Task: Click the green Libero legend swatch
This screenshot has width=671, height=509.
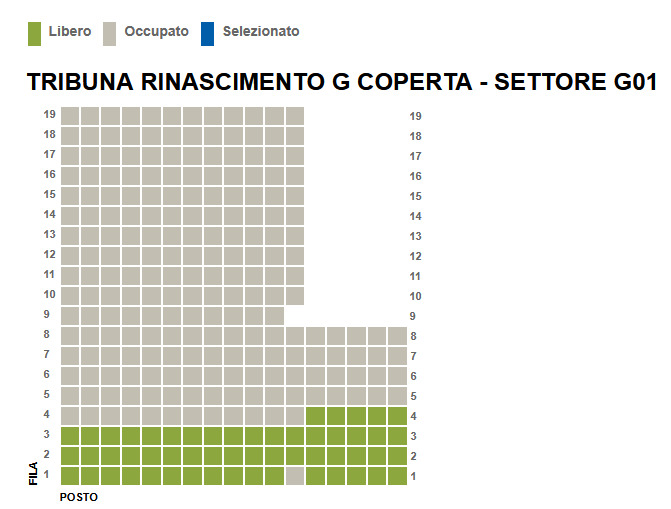Action: click(x=35, y=33)
